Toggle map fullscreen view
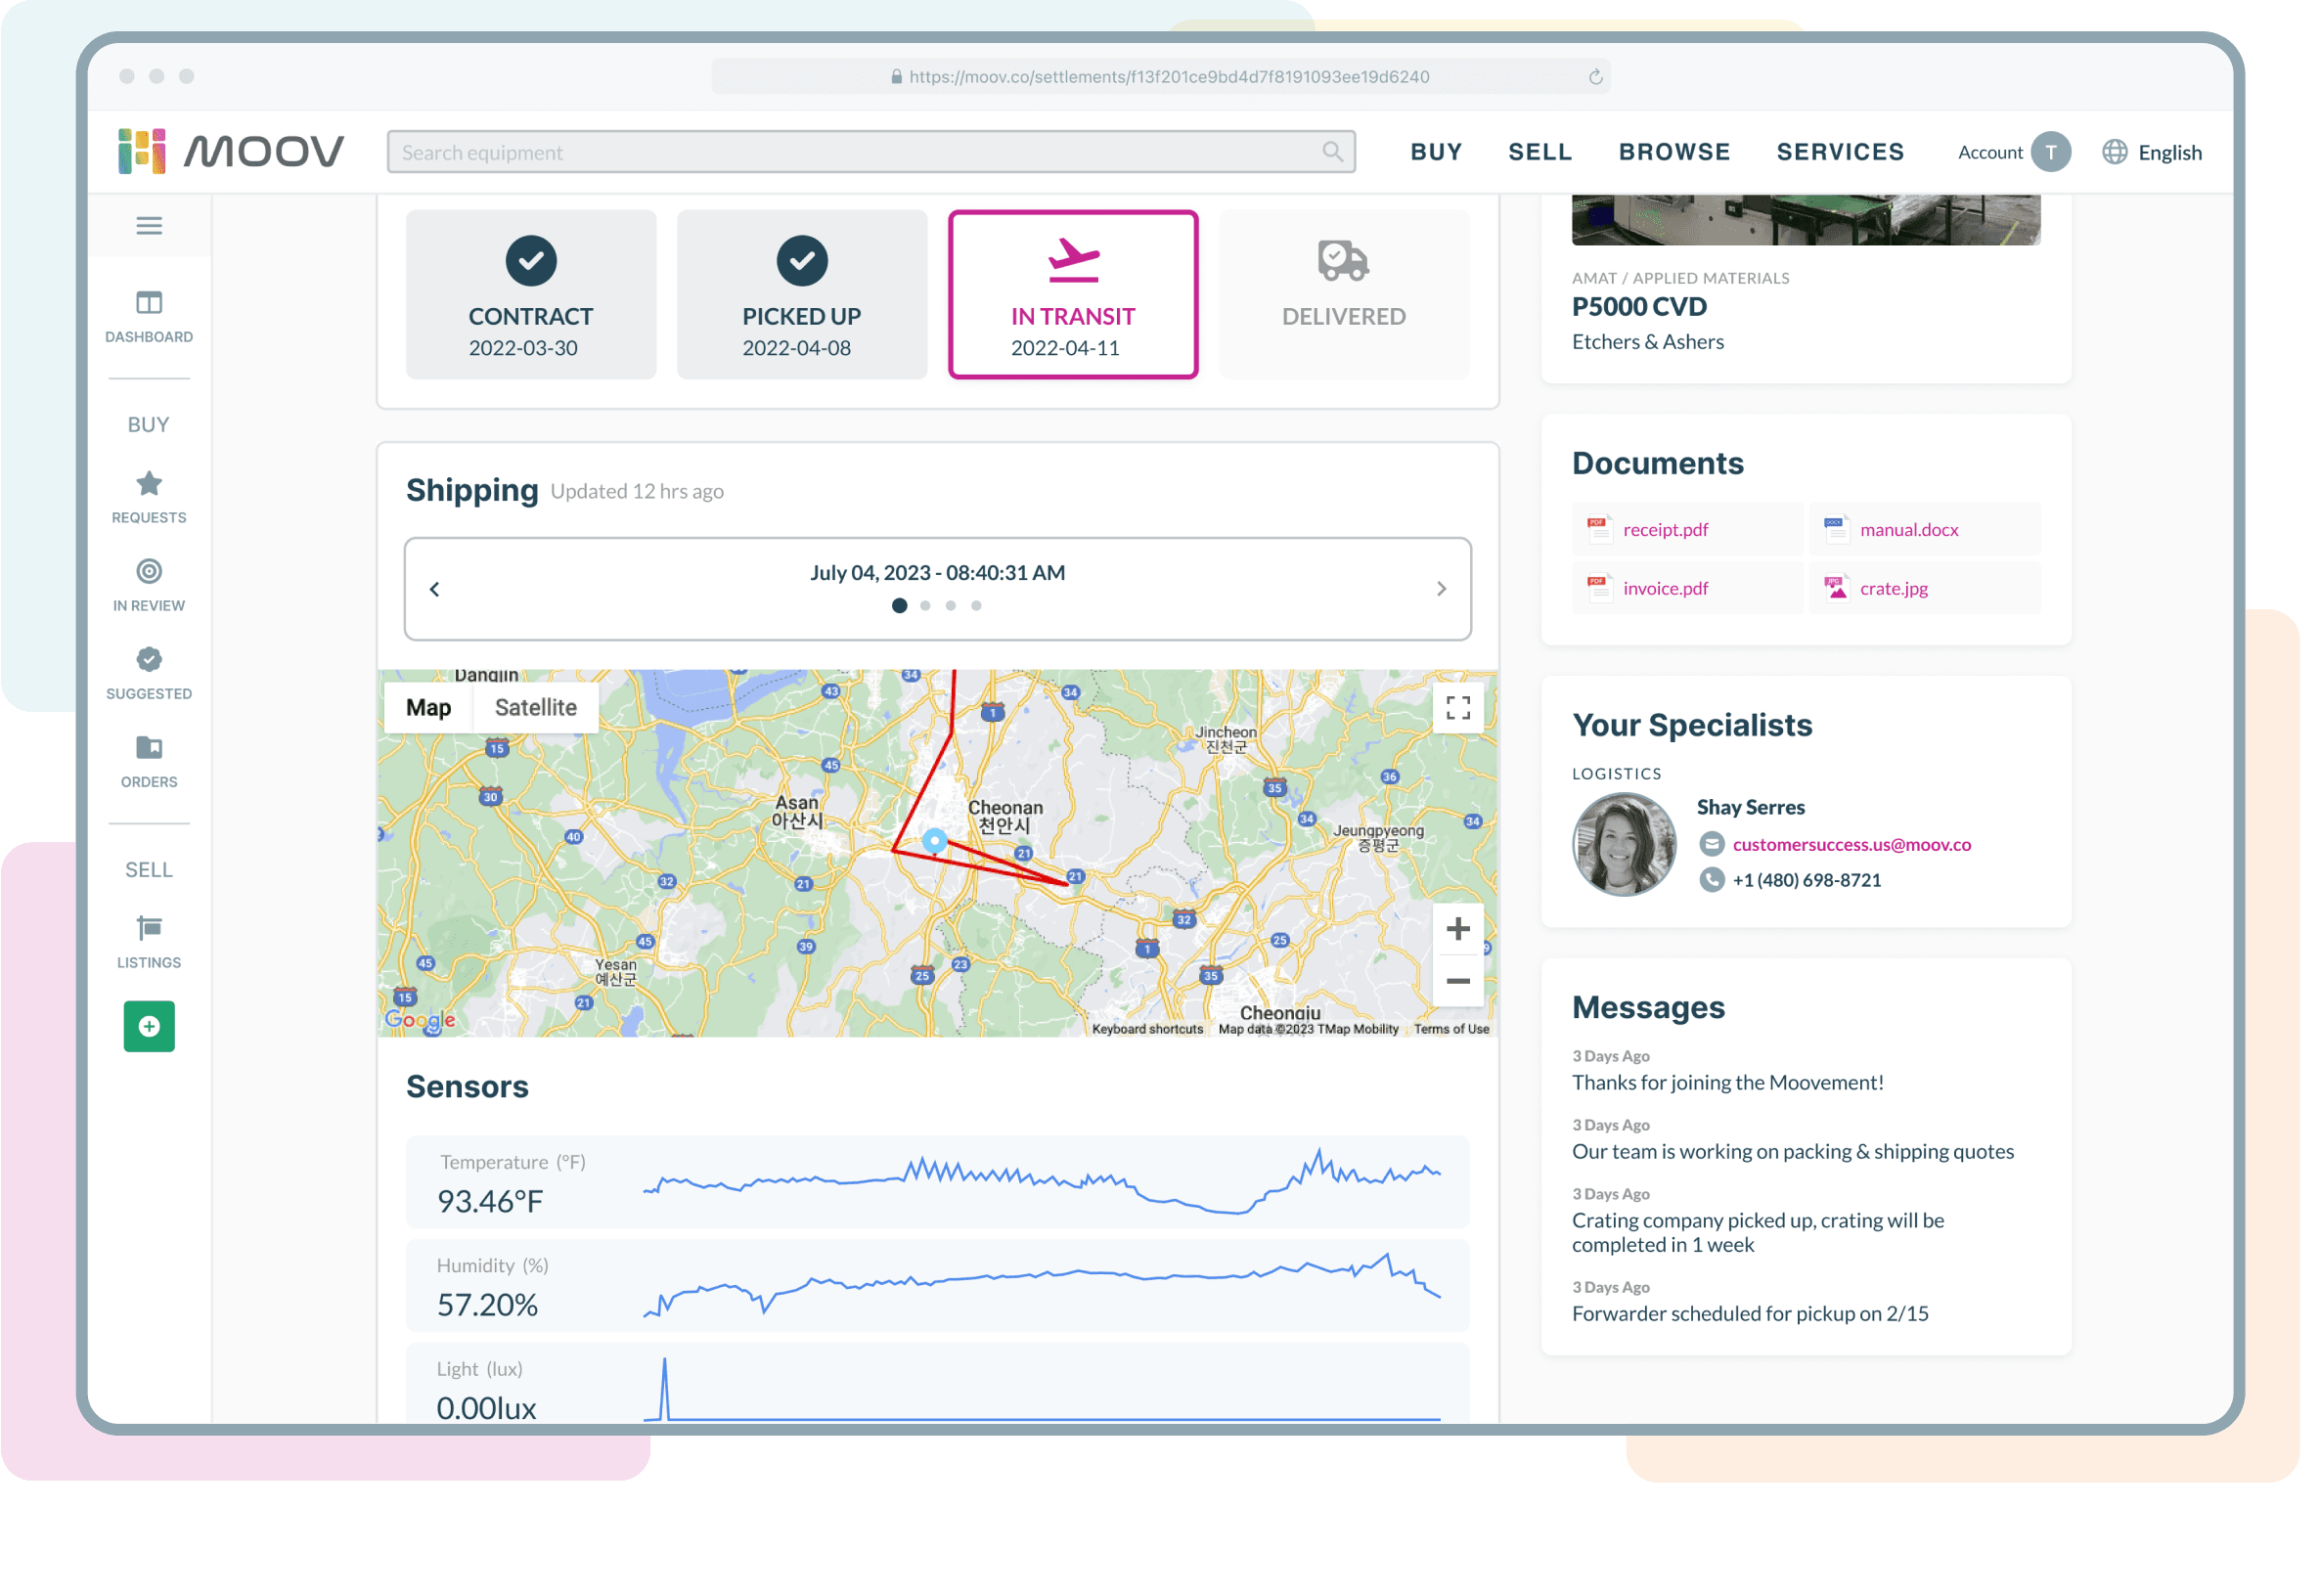Screen dimensions: 2320x1596 (x=1458, y=708)
